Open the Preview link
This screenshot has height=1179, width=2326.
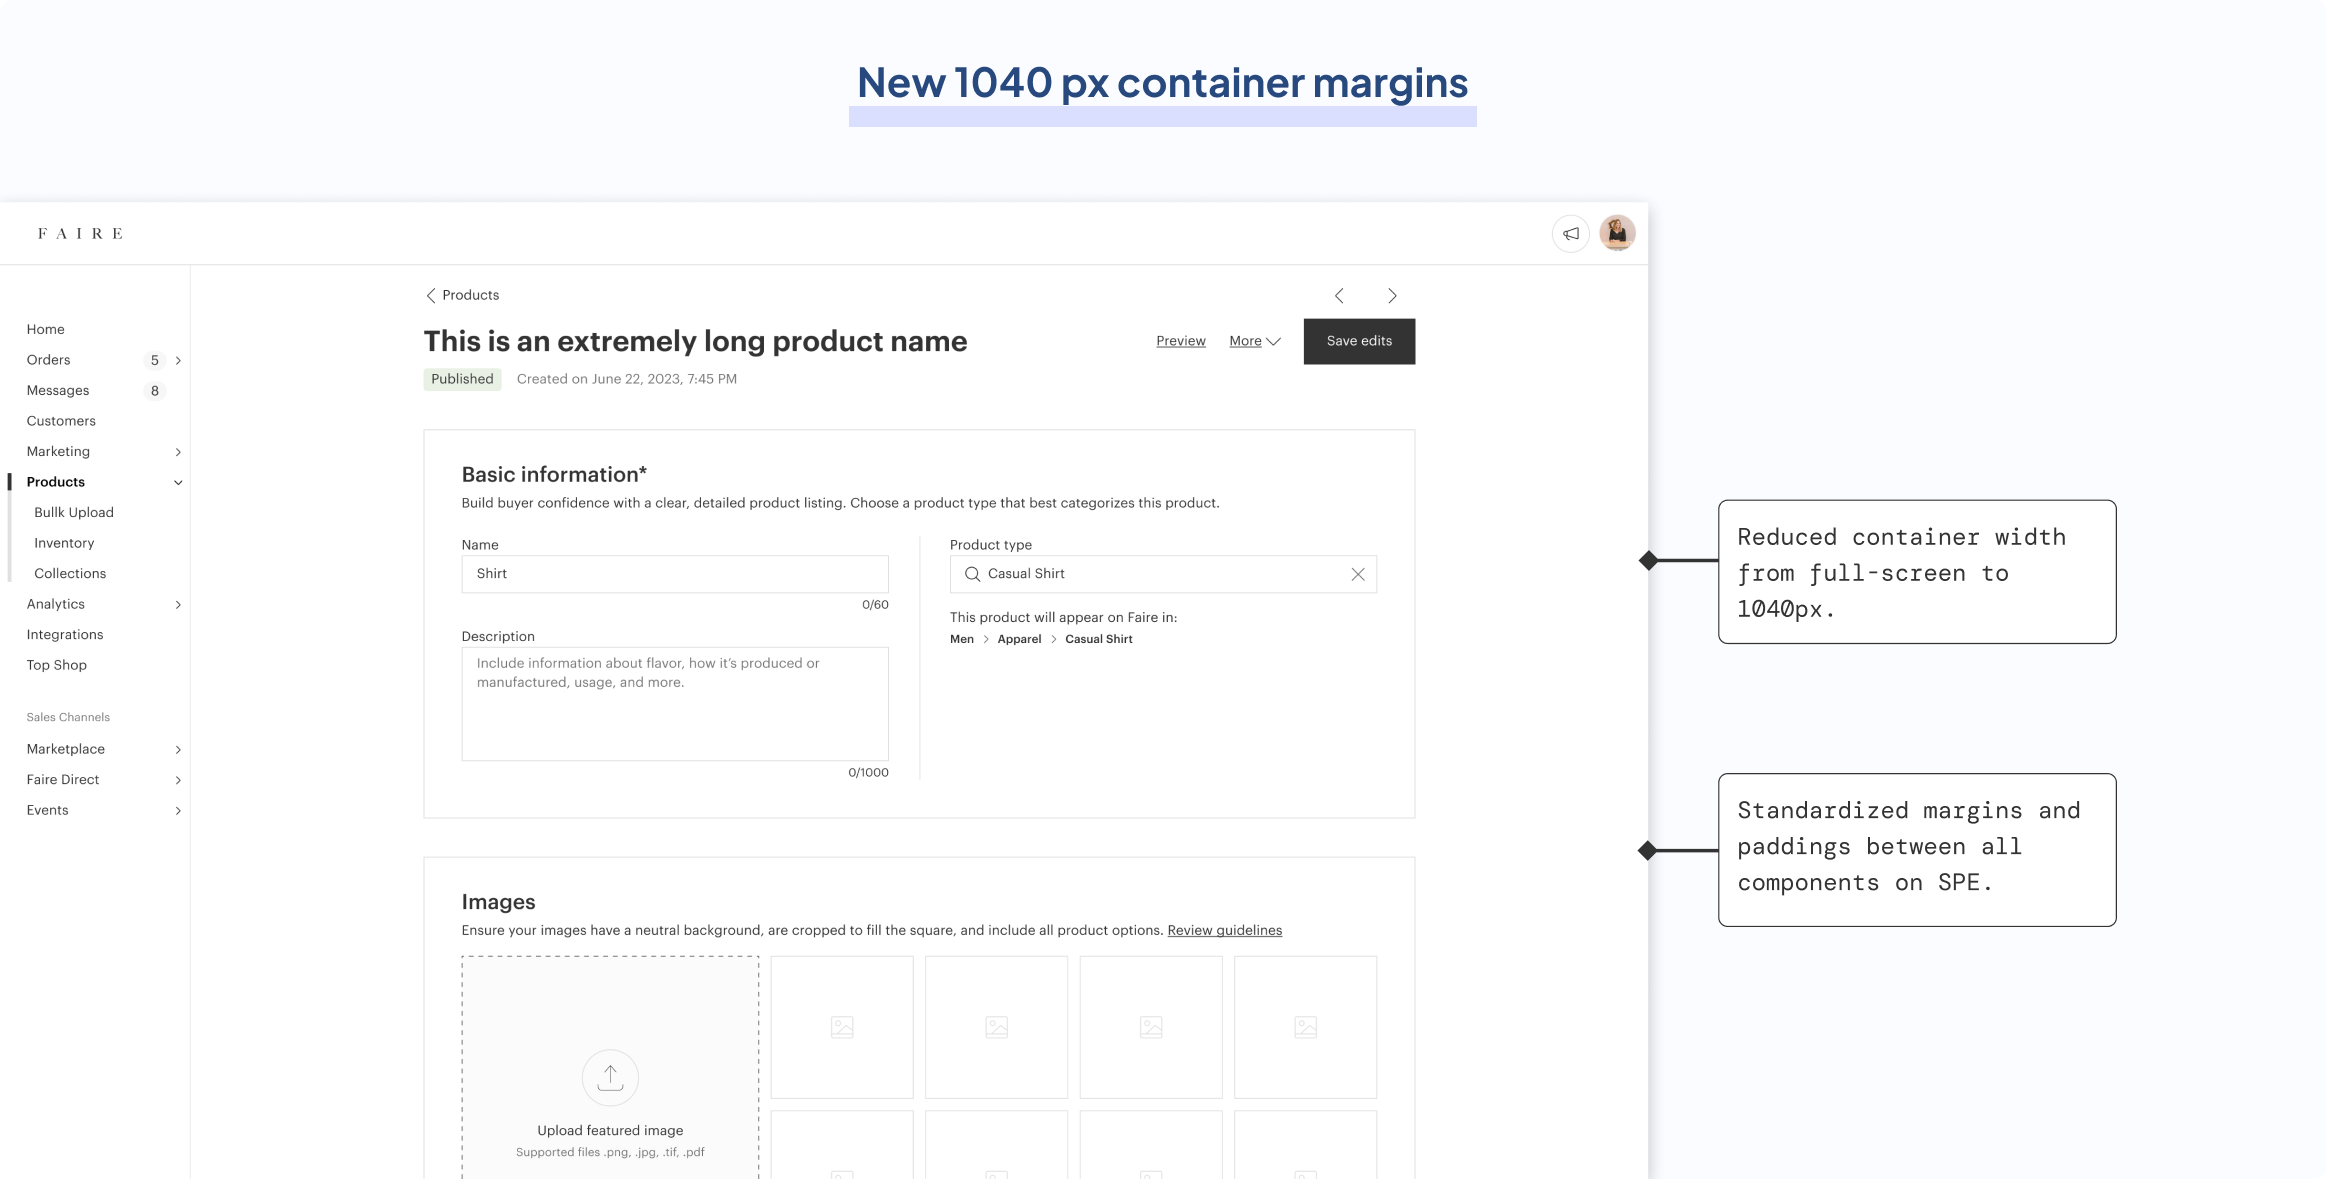(1180, 341)
